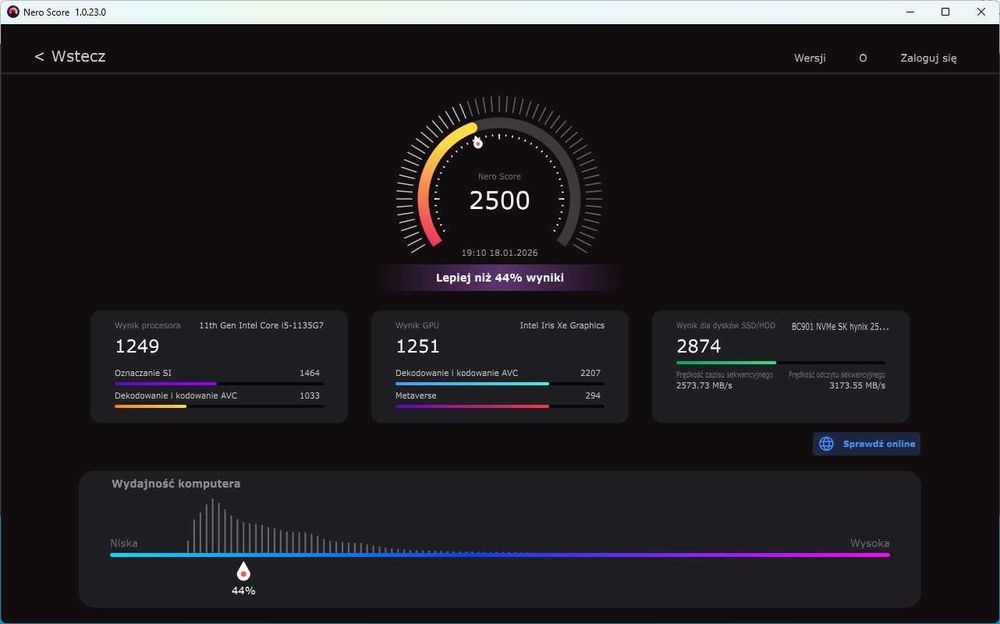Image resolution: width=1000 pixels, height=624 pixels.
Task: Click the Wynik GPU label
Action: click(x=417, y=325)
